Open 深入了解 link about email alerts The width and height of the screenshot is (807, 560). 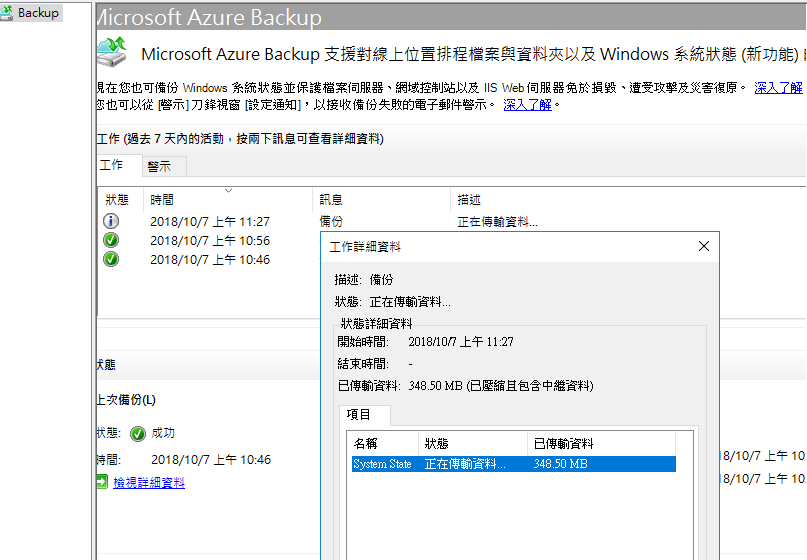527,104
